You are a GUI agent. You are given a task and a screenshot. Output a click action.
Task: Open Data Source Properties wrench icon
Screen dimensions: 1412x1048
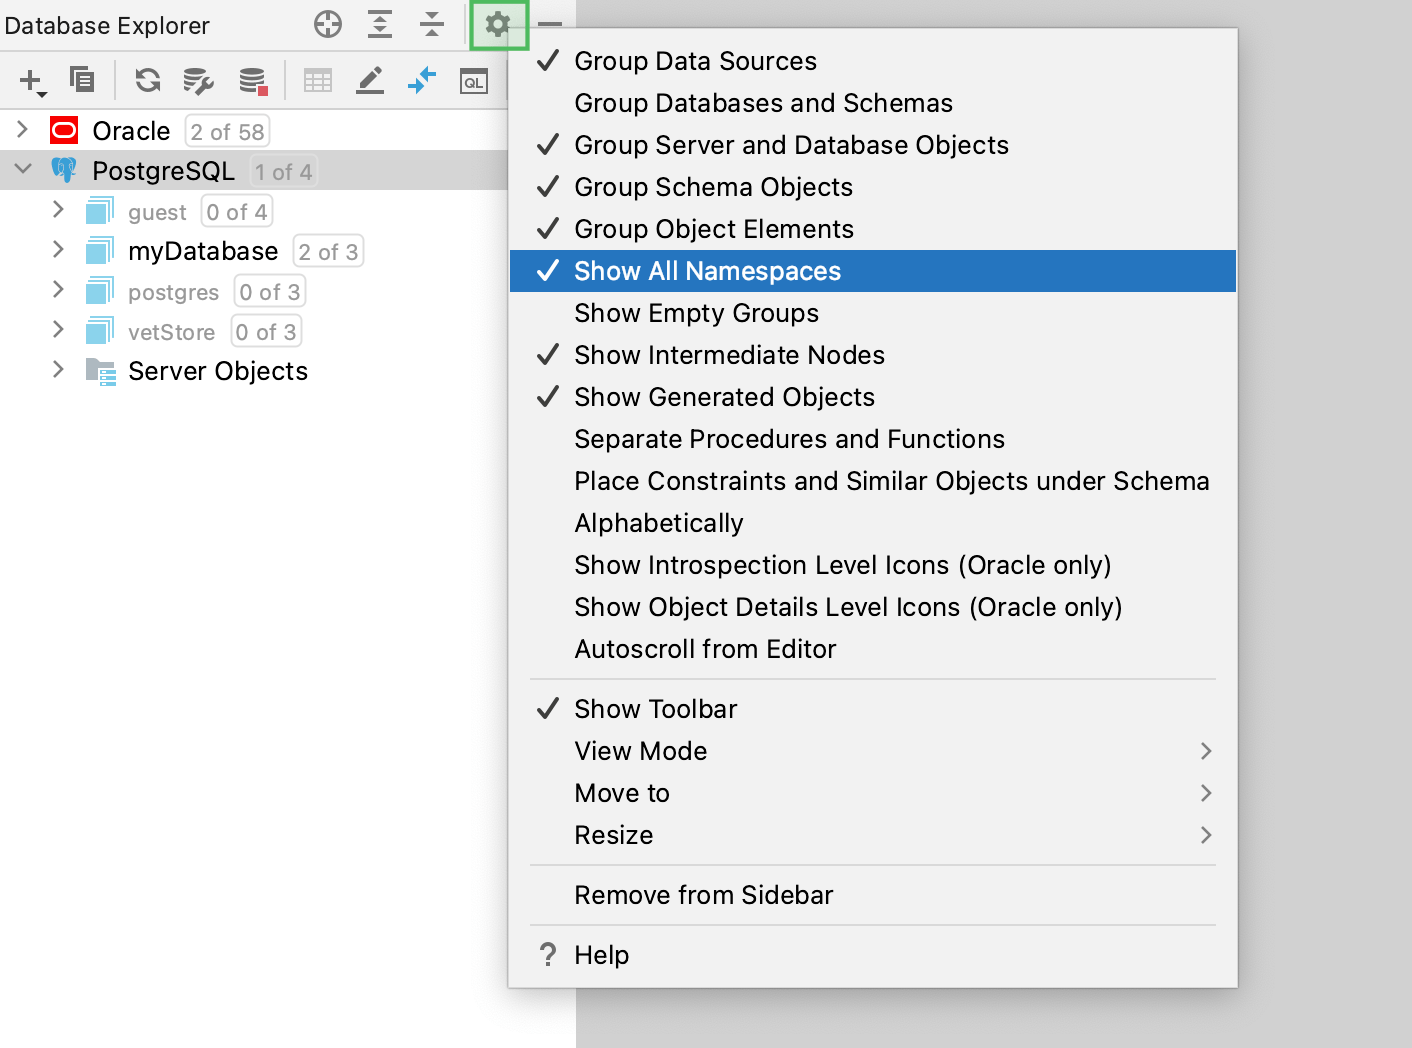pos(198,81)
